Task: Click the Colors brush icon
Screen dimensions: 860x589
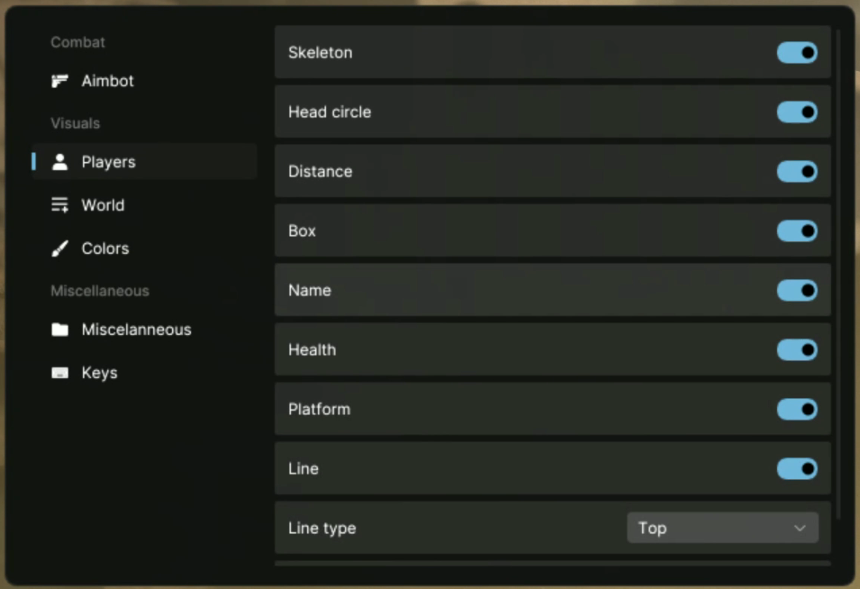Action: point(60,248)
